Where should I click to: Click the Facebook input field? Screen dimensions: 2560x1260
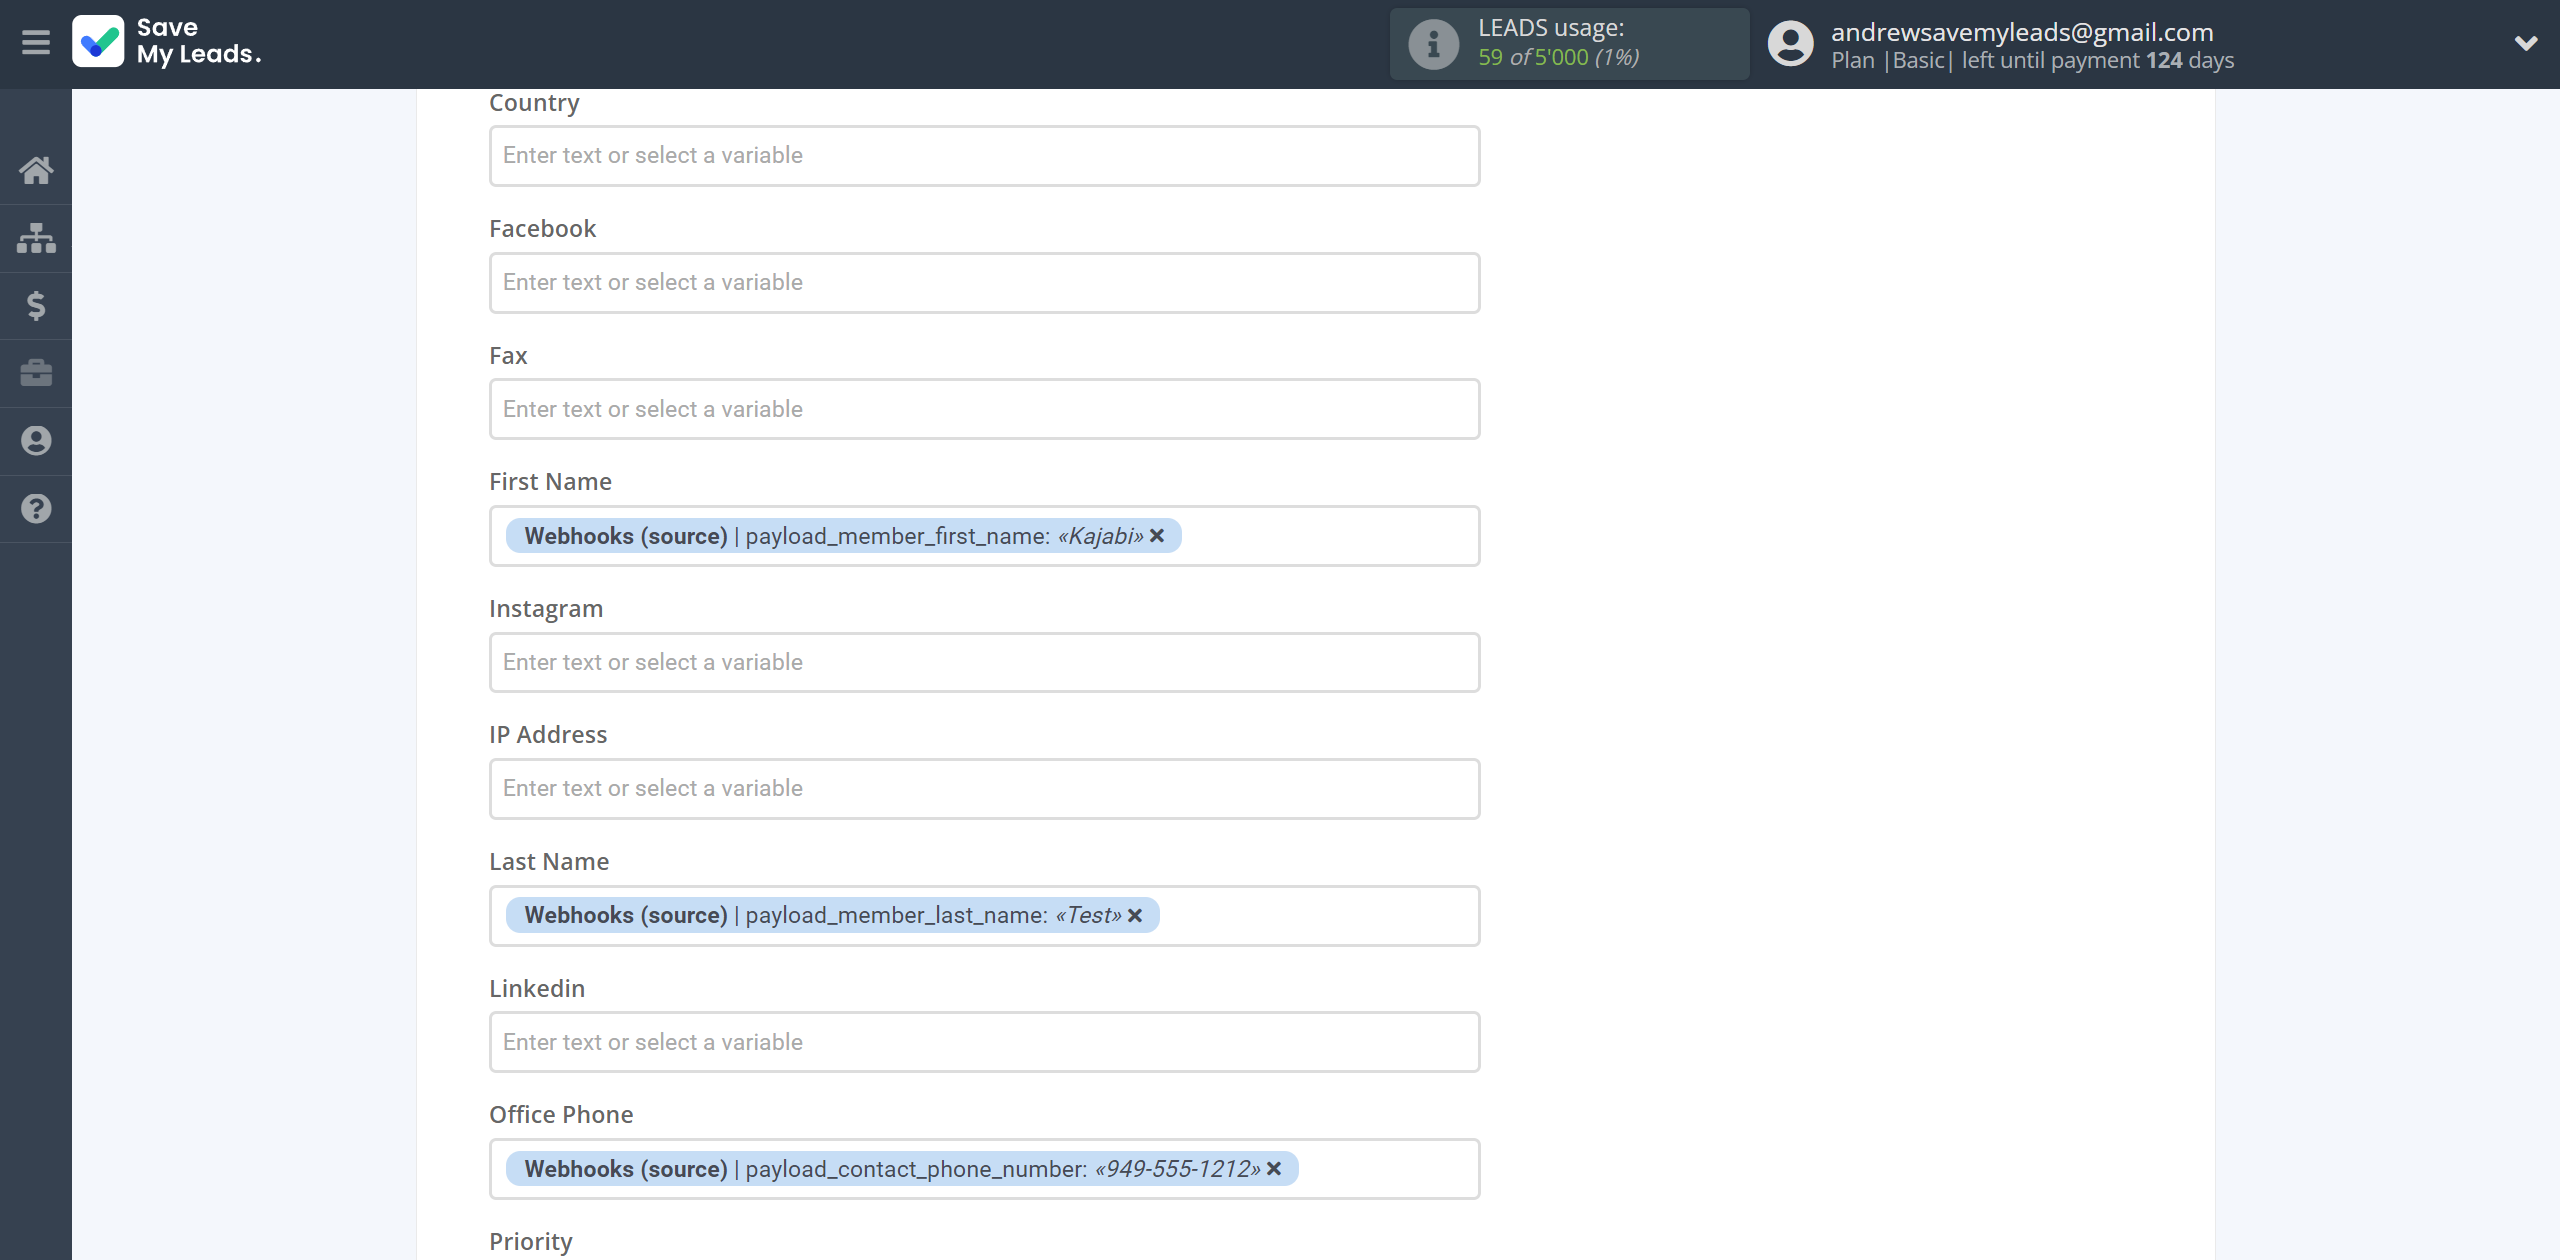point(984,283)
